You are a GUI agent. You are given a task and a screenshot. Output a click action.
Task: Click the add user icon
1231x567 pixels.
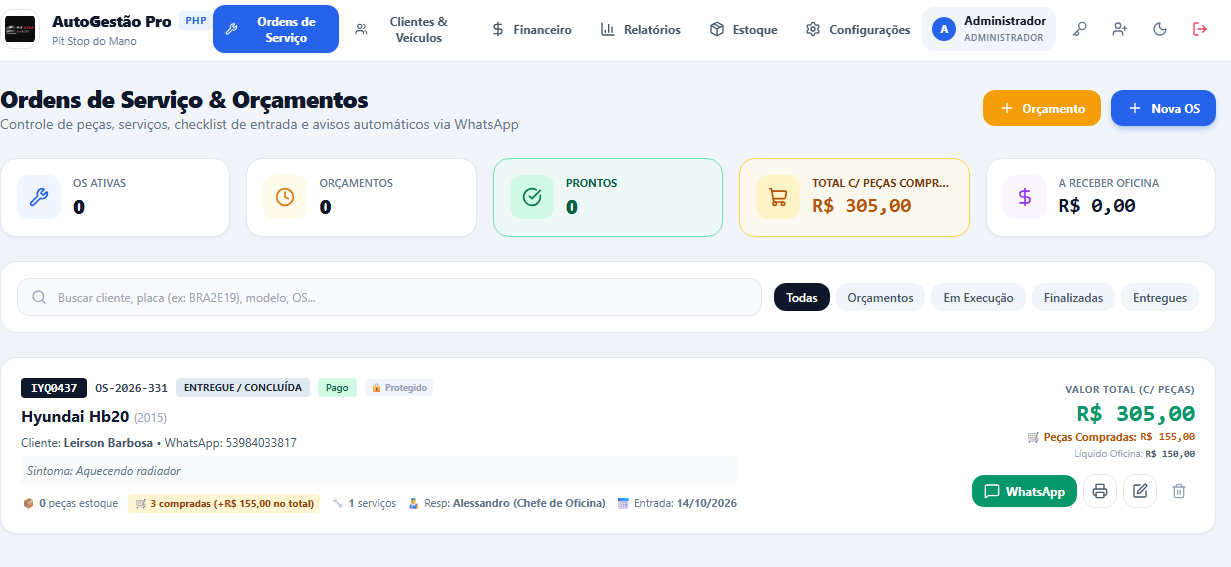(x=1120, y=29)
